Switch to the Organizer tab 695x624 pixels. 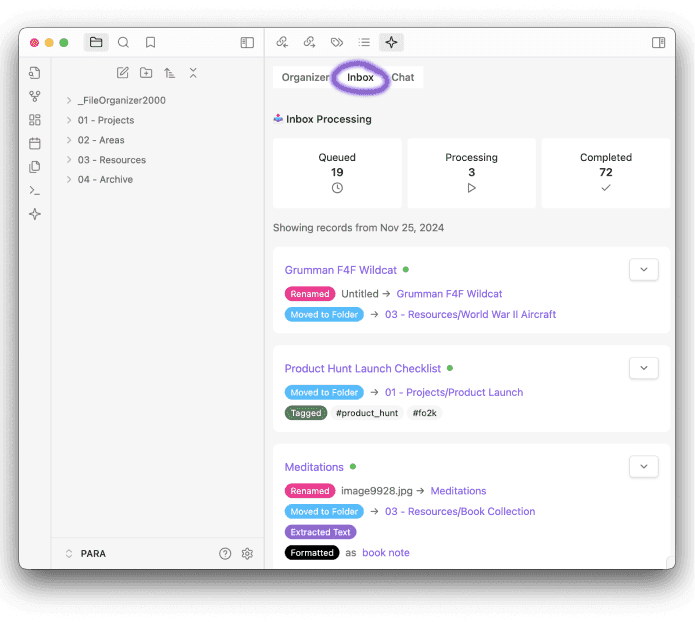pos(305,78)
